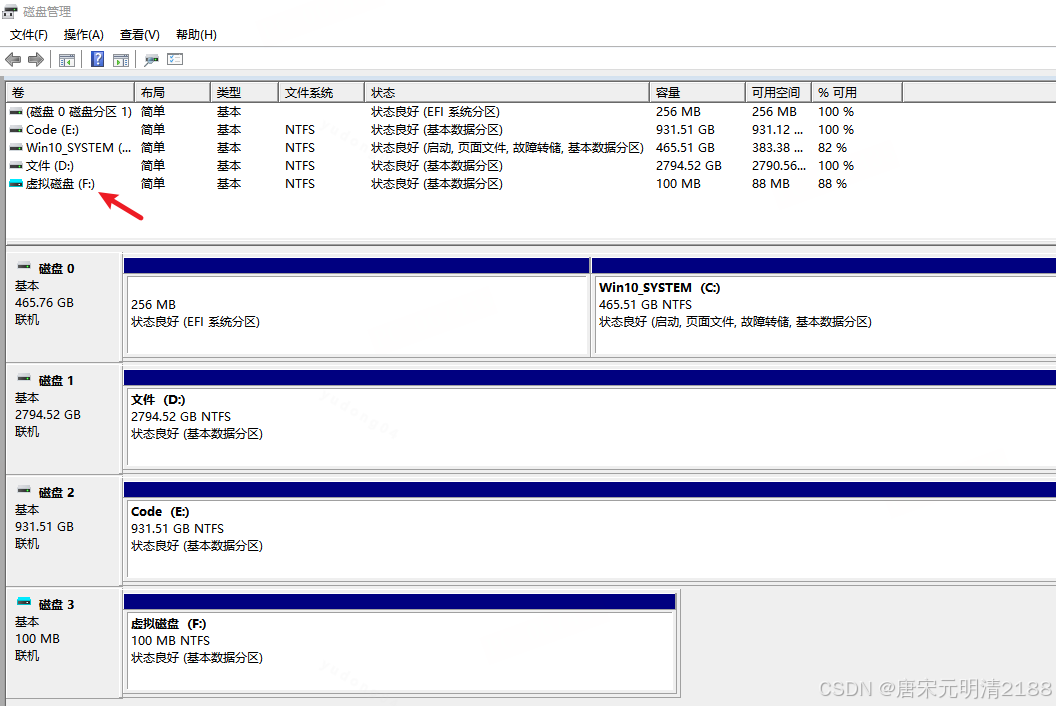
Task: Sort by the 卷 column header
Action: (71, 92)
